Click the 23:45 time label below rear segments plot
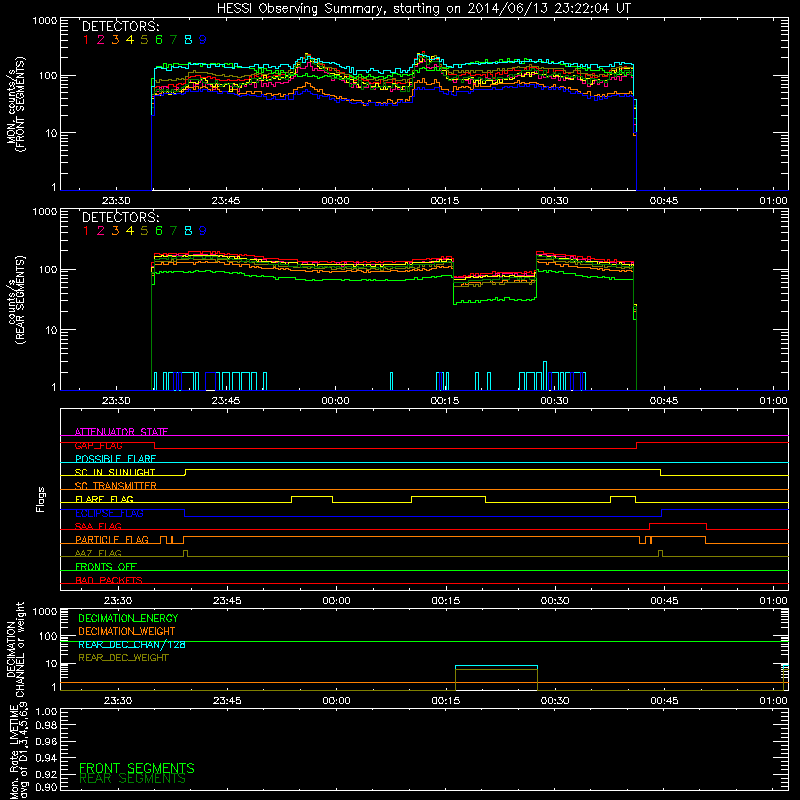The width and height of the screenshot is (800, 800). click(226, 401)
